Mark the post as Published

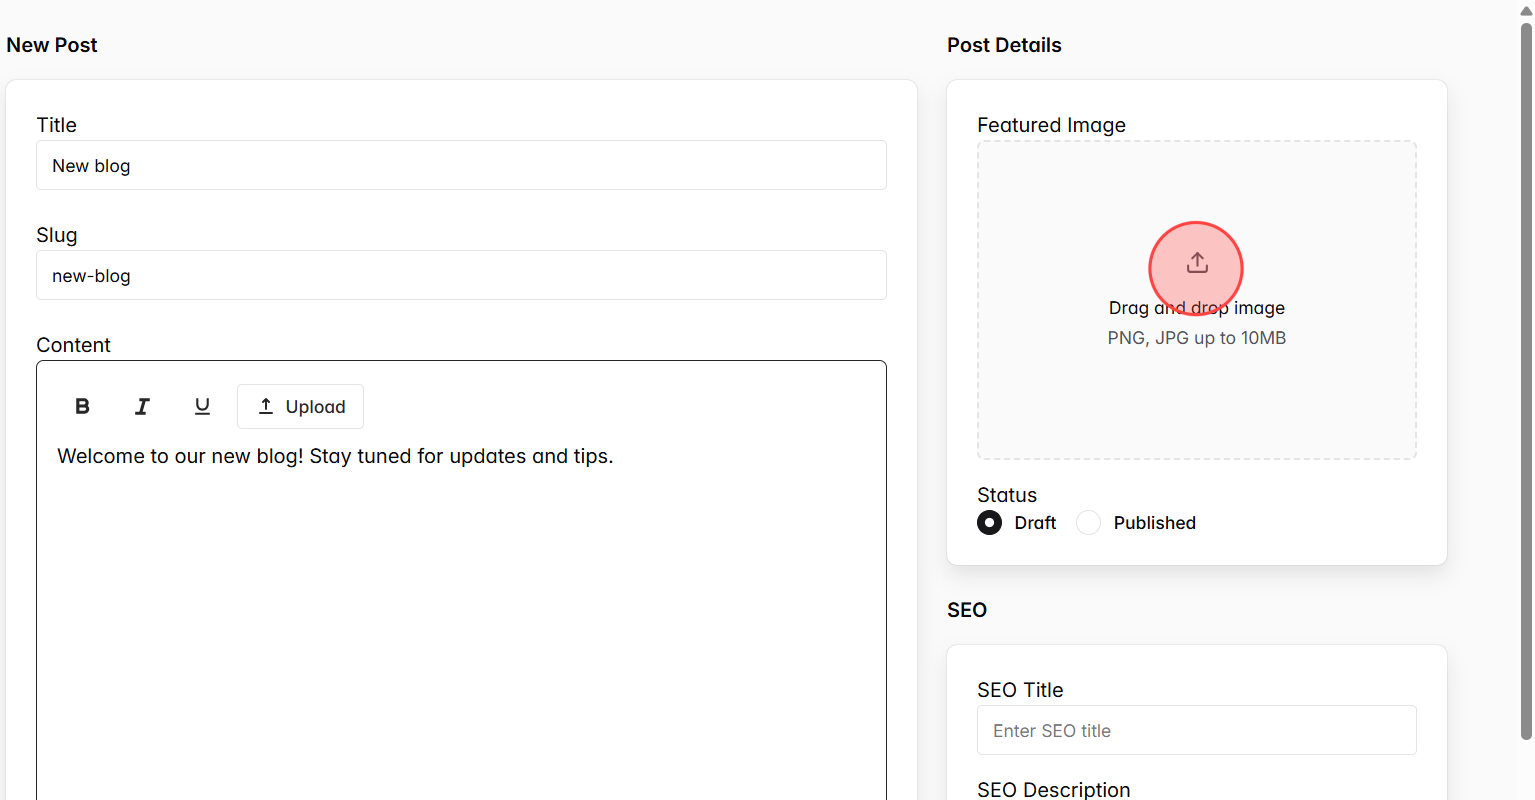1088,522
